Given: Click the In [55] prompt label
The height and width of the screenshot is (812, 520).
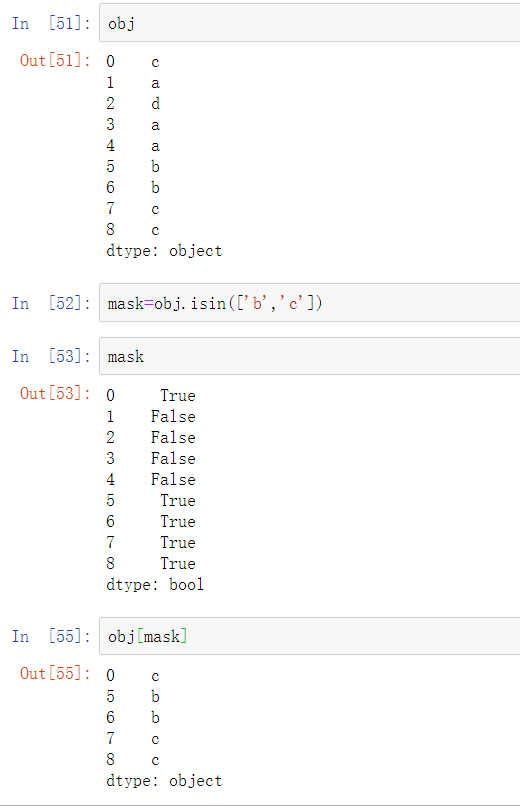Looking at the screenshot, I should click(51, 636).
